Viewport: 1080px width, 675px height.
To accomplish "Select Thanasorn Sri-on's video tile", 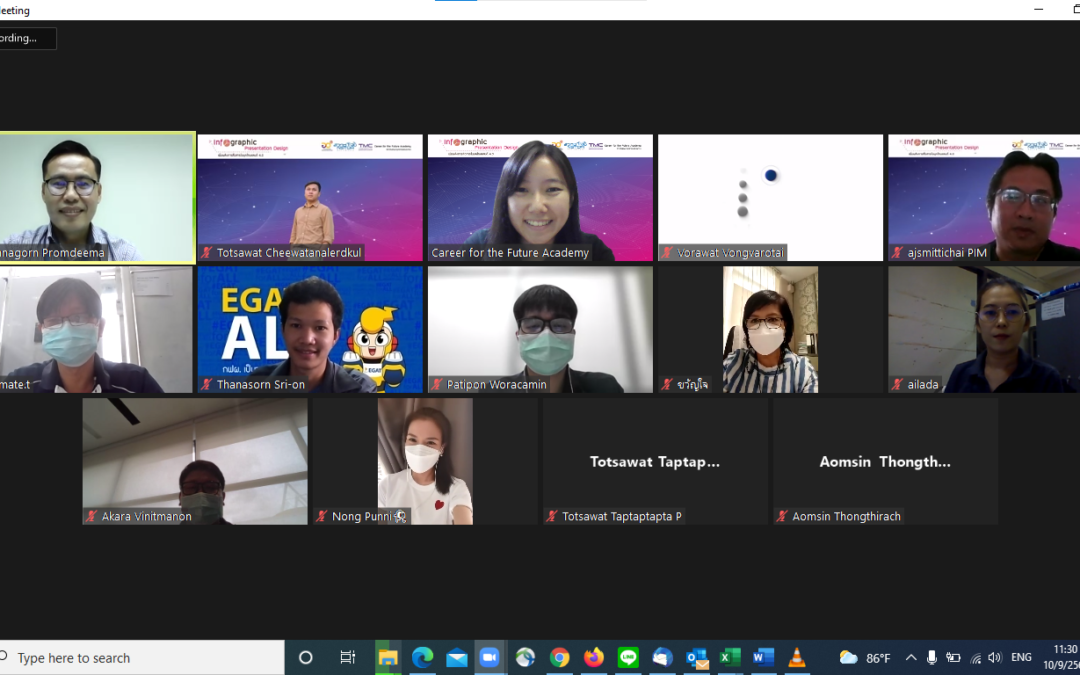I will click(310, 329).
